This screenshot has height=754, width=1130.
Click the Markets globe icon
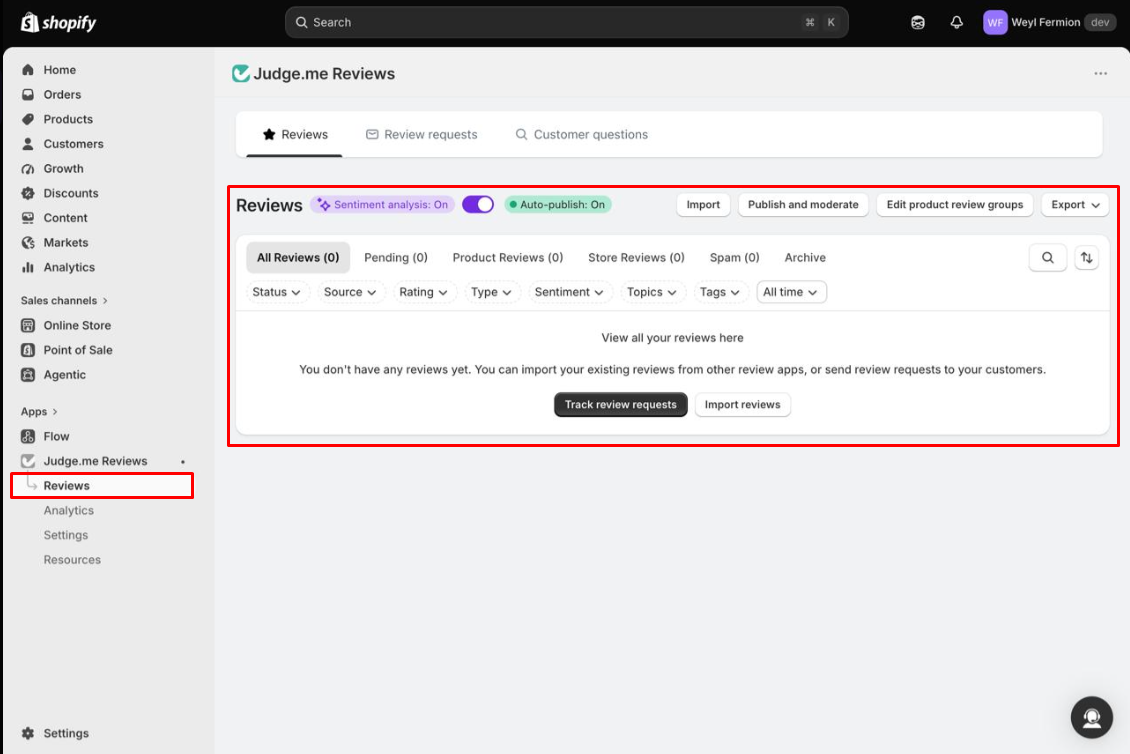pos(28,243)
